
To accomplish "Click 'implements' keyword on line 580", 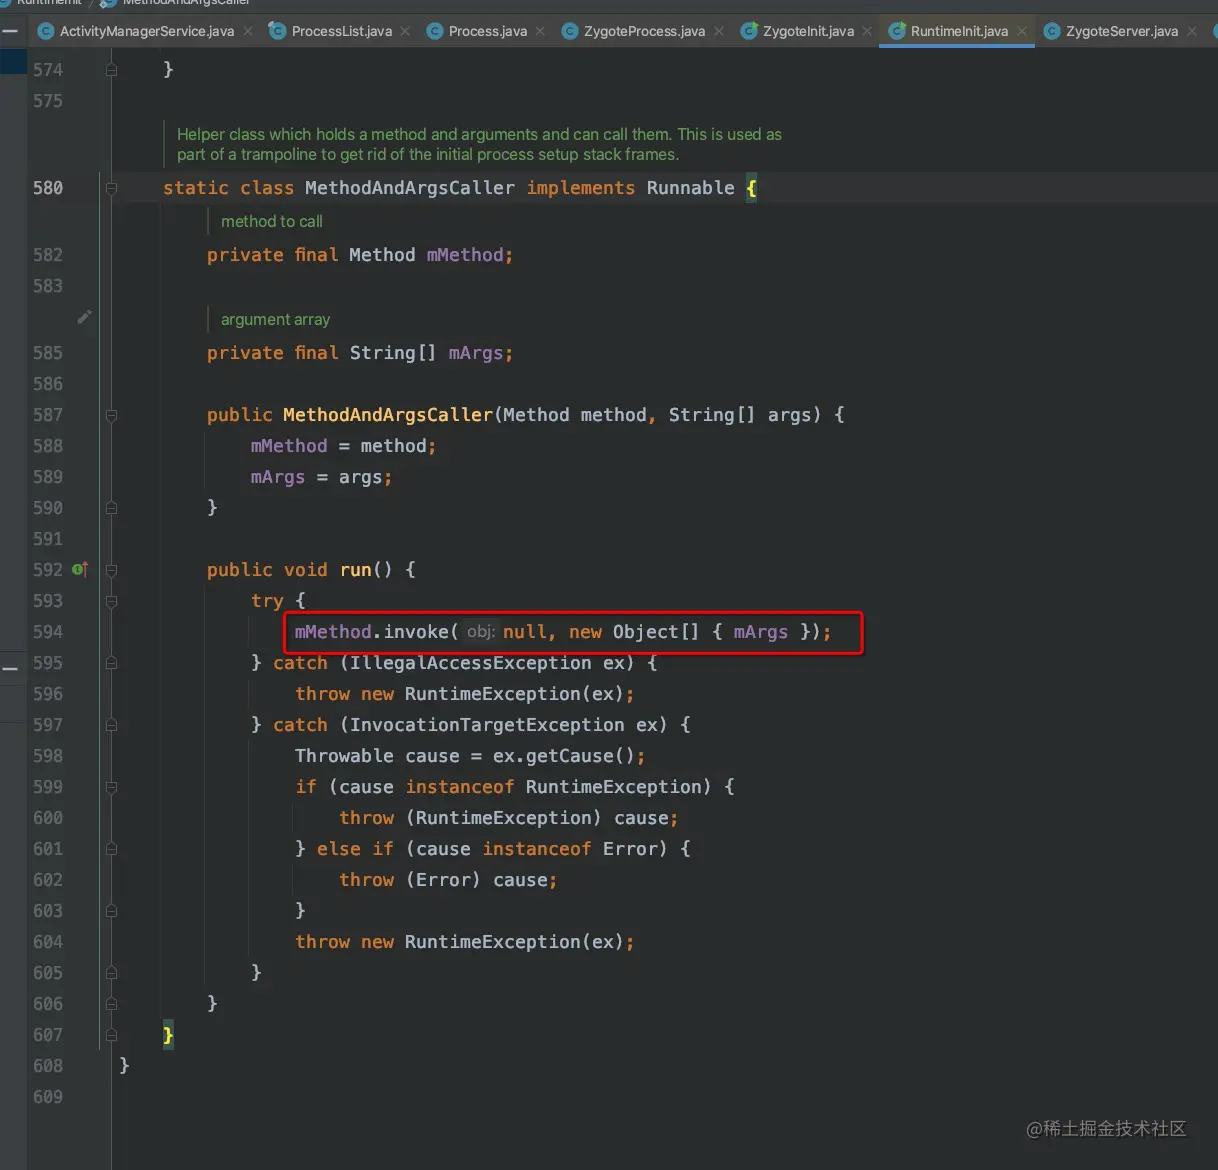I will click(x=581, y=188).
